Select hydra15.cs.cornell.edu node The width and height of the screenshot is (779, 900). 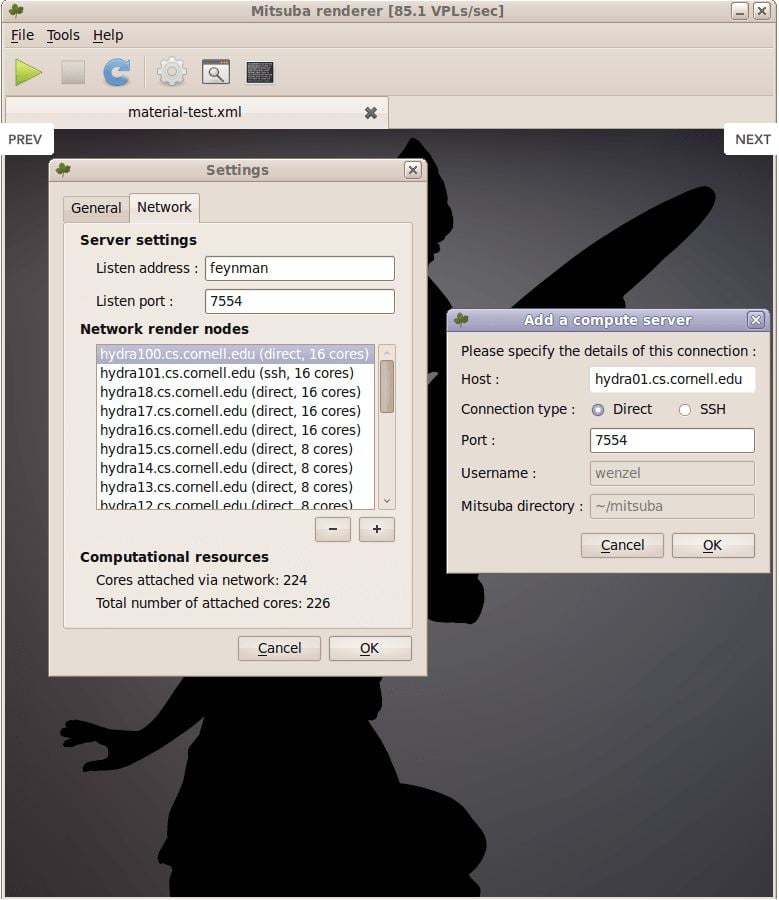pyautogui.click(x=235, y=449)
